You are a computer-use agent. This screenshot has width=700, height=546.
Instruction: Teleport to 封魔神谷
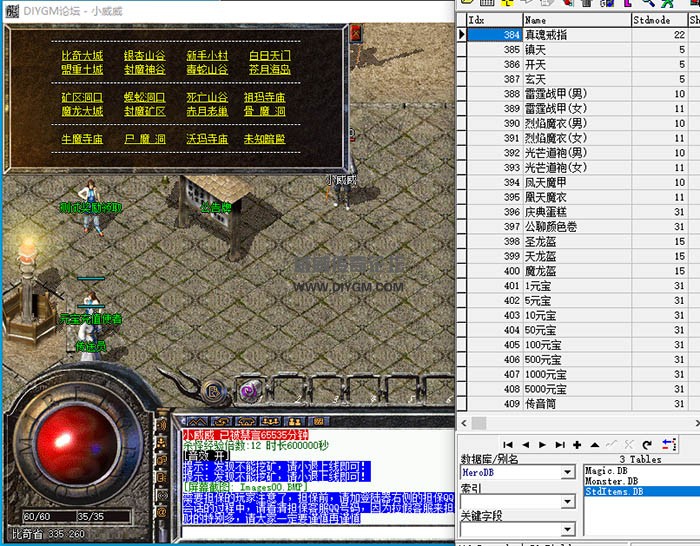145,69
